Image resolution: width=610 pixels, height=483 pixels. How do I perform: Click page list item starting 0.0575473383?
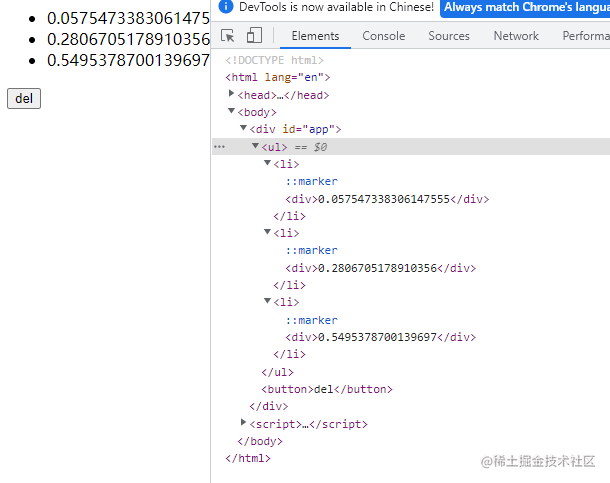(128, 18)
